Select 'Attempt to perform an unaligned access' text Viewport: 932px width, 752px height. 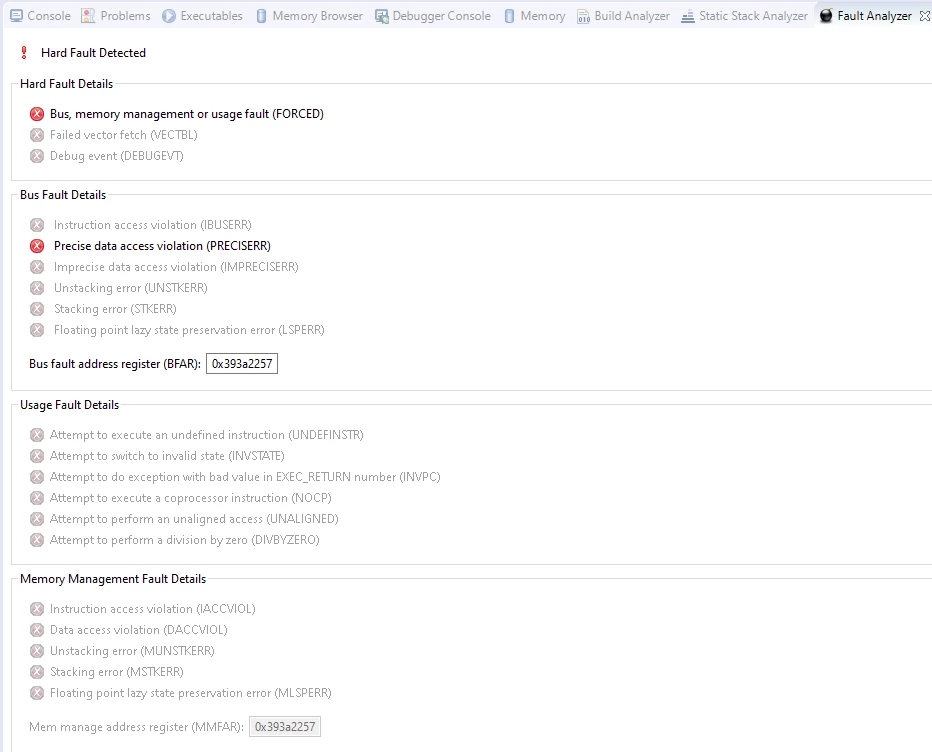[156, 519]
